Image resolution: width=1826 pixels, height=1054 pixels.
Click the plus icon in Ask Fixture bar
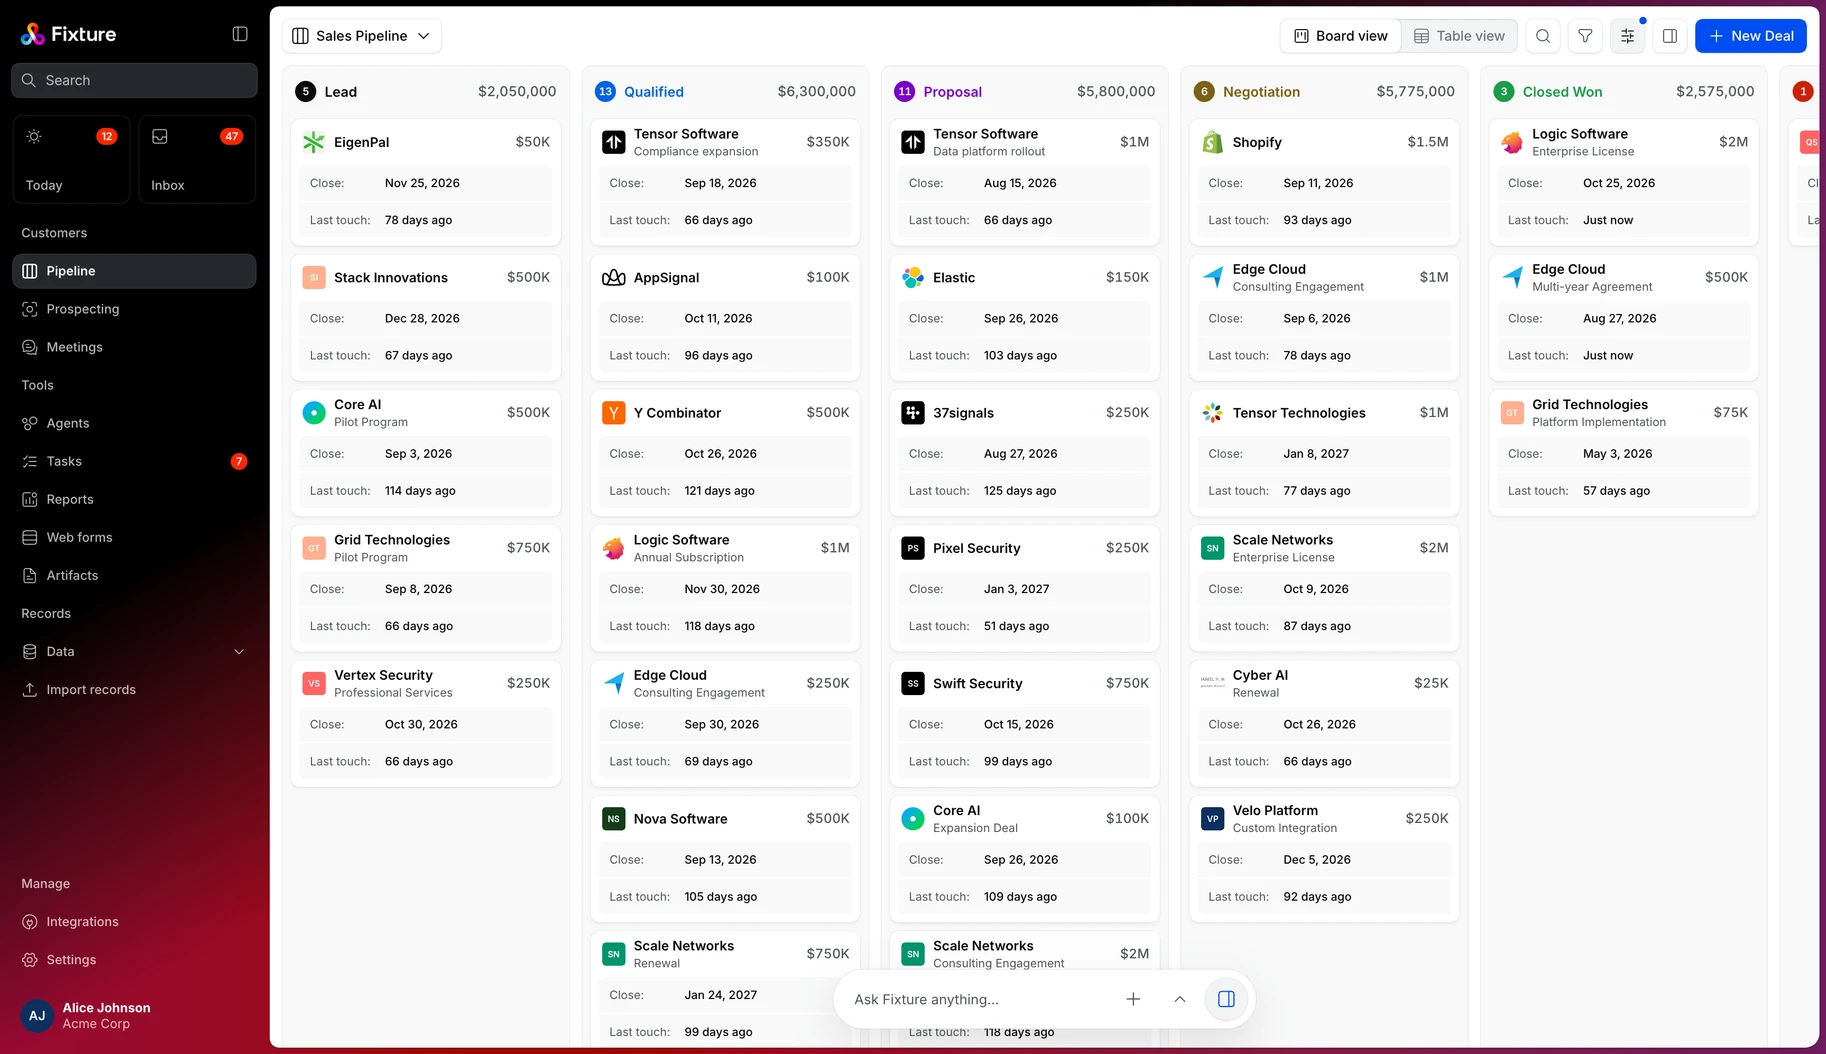pos(1133,999)
